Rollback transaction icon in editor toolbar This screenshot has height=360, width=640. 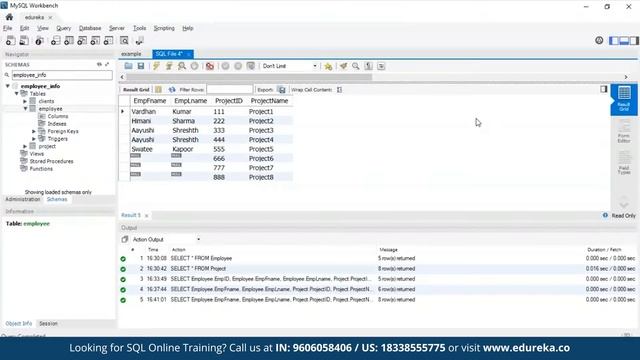(x=238, y=66)
